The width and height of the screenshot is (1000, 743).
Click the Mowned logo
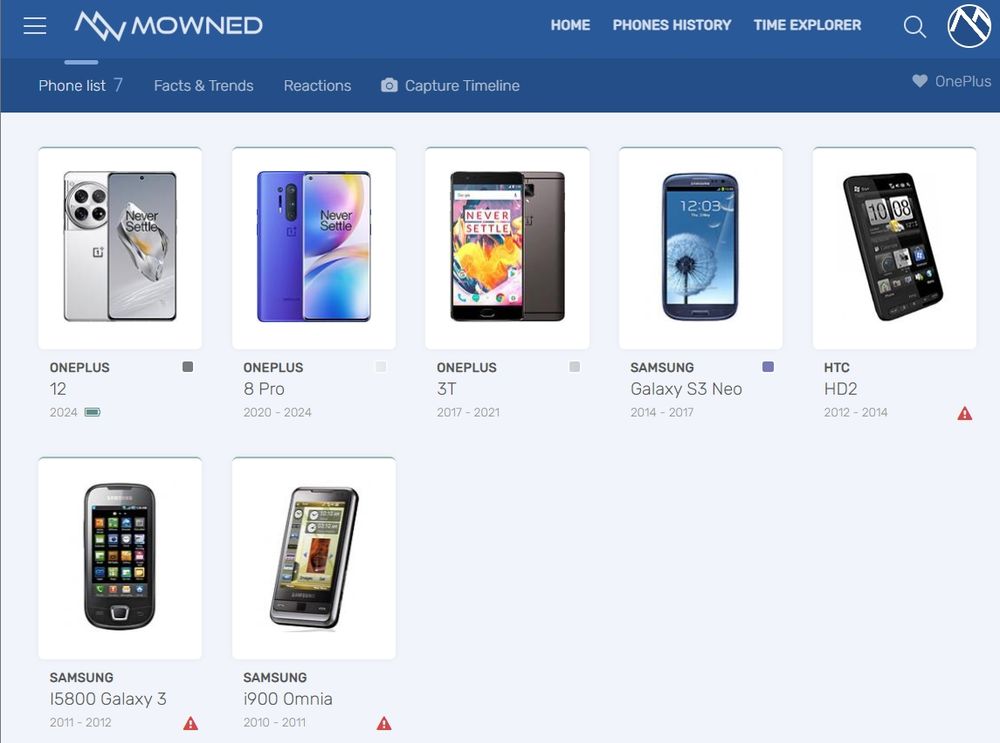pyautogui.click(x=168, y=26)
